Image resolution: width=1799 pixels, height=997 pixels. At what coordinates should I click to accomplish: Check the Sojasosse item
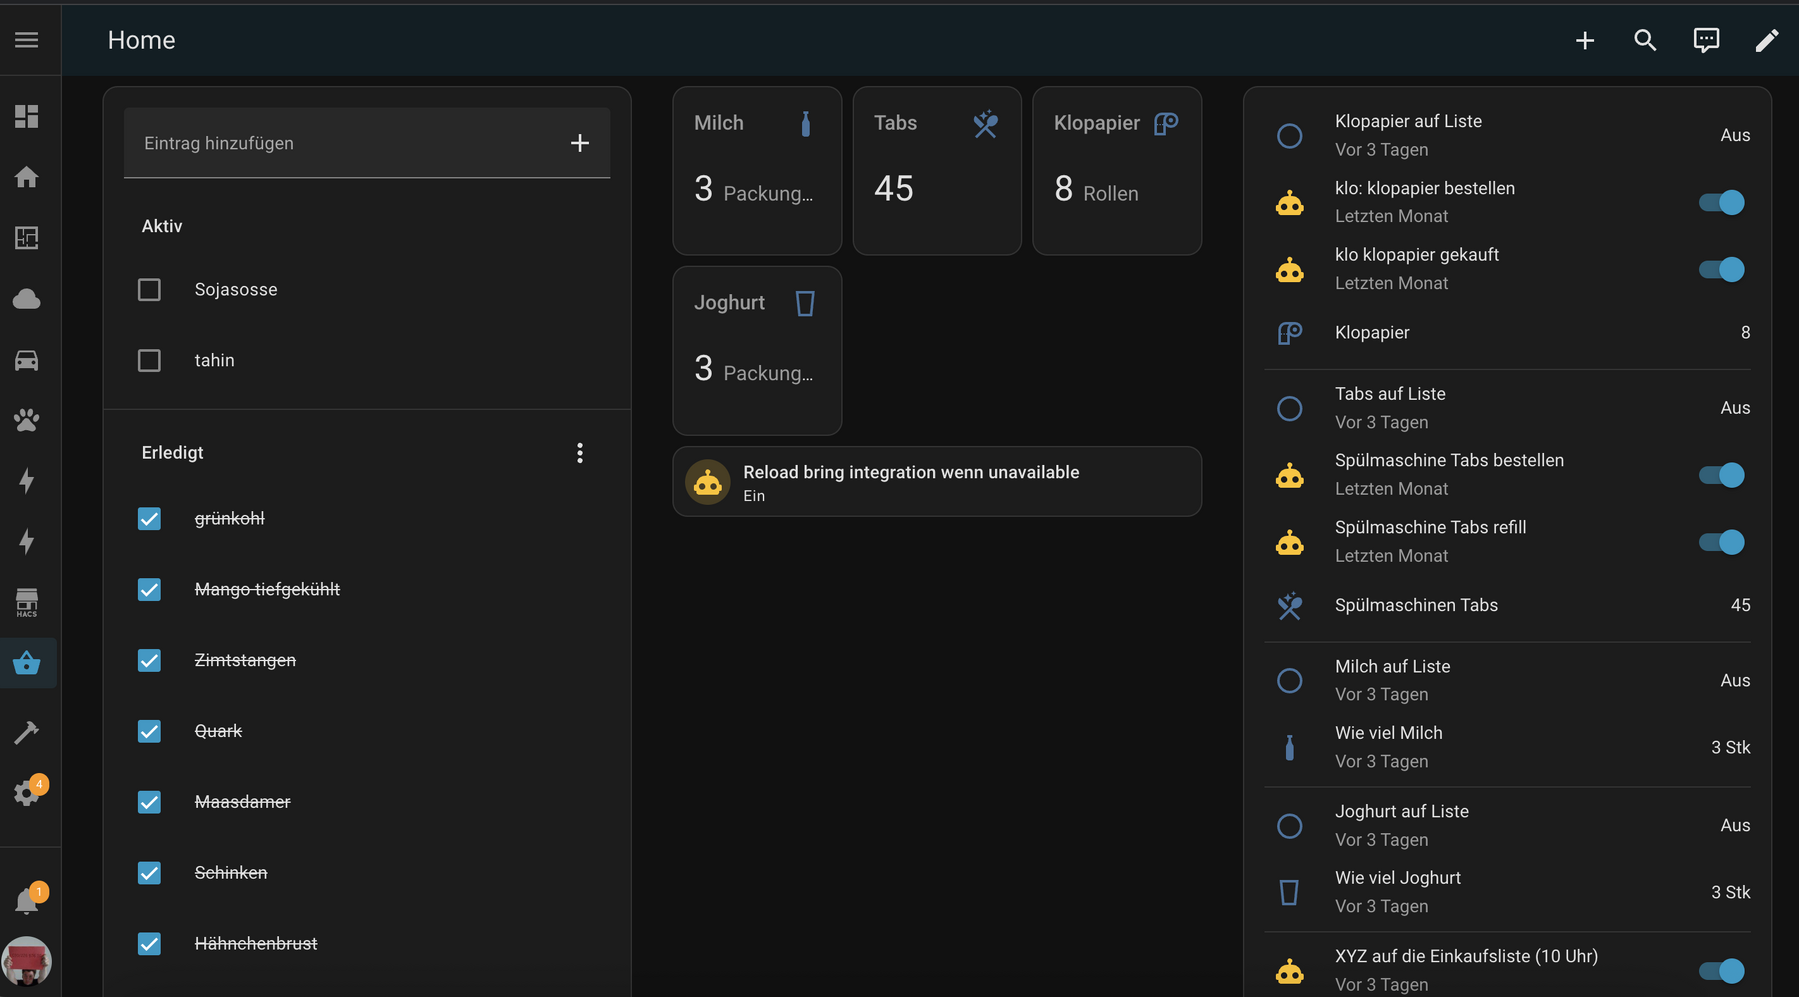(149, 290)
